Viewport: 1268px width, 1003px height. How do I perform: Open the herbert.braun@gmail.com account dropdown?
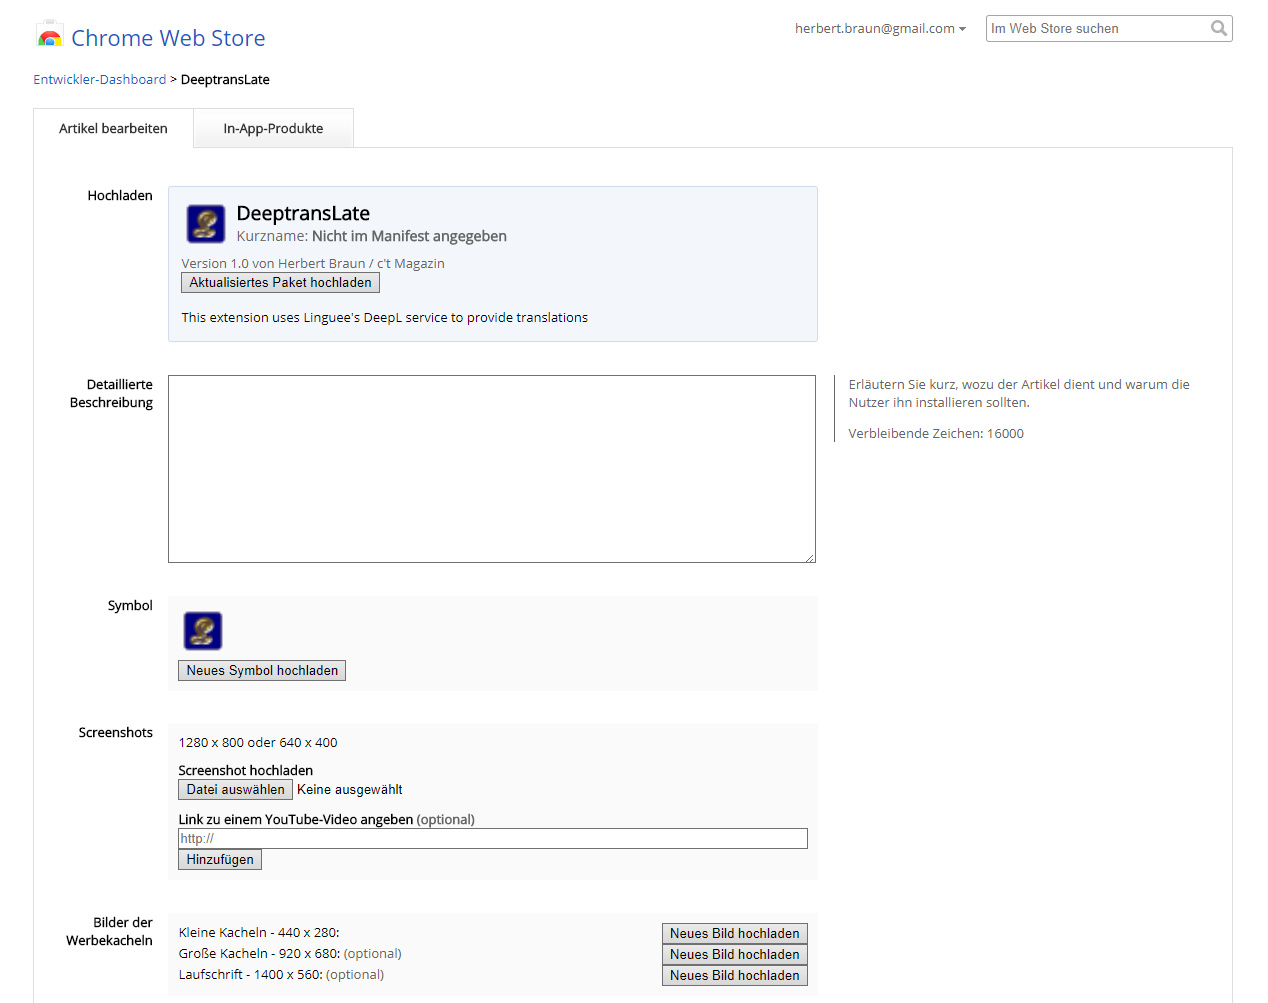click(x=880, y=28)
